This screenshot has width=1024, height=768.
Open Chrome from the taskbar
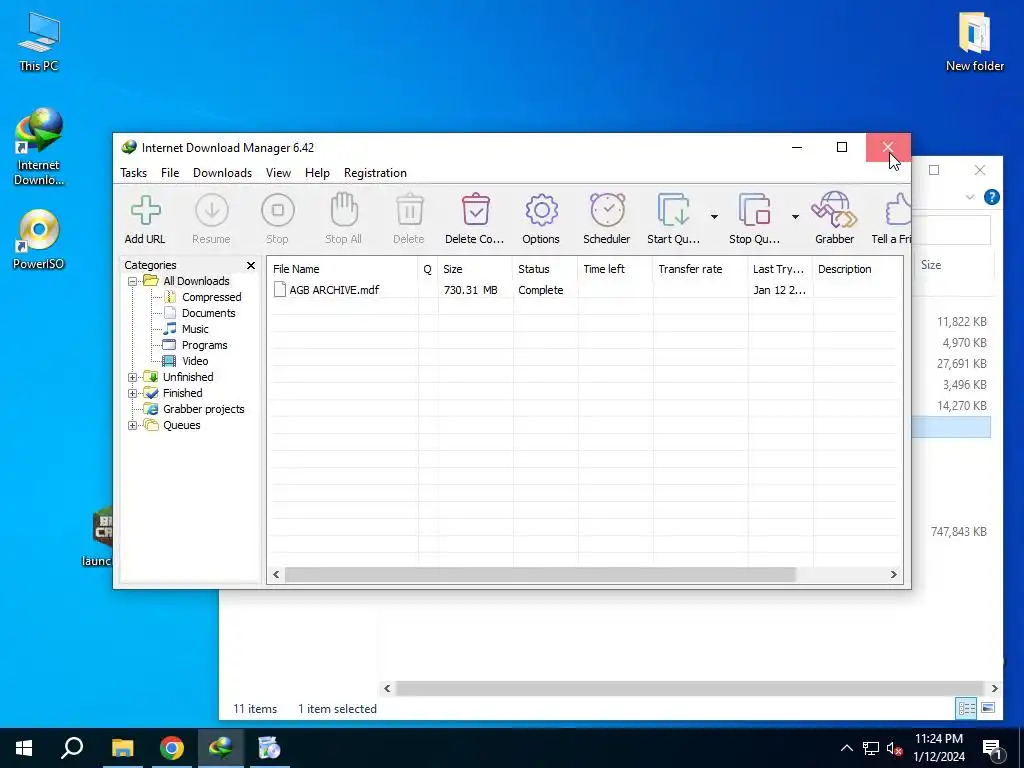(x=172, y=748)
